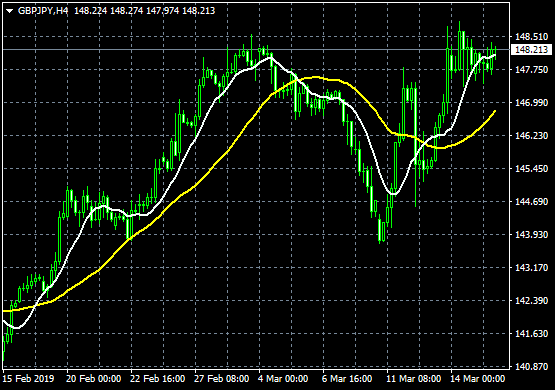Click the 15 Feb 2019 date label
This screenshot has width=555, height=390.
pos(28,379)
